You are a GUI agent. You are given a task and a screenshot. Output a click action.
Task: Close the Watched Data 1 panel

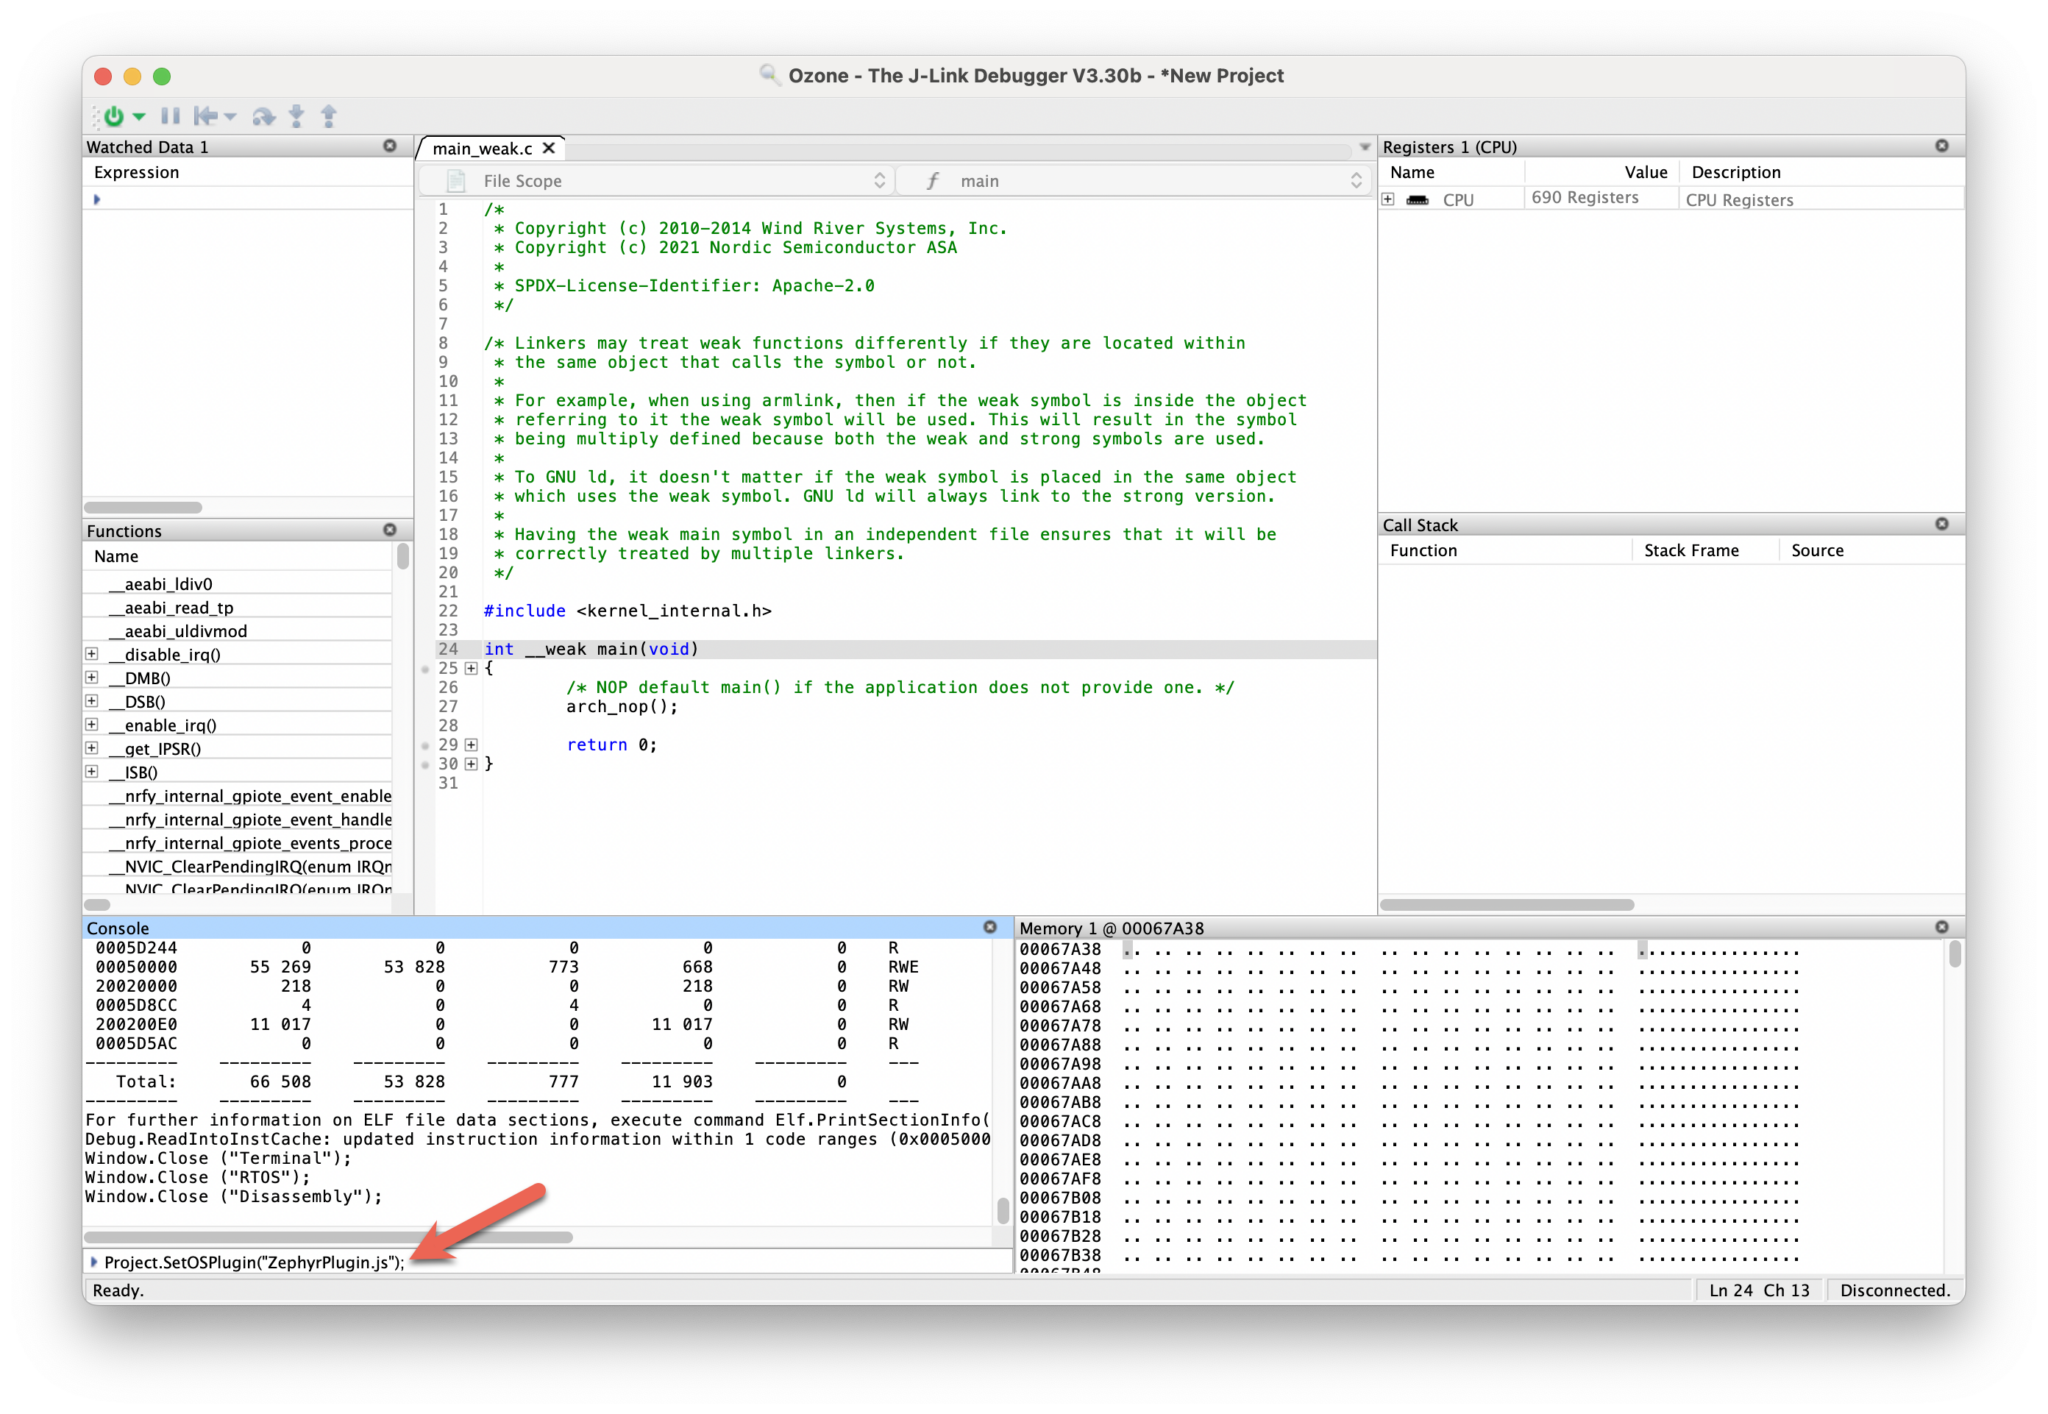(390, 146)
